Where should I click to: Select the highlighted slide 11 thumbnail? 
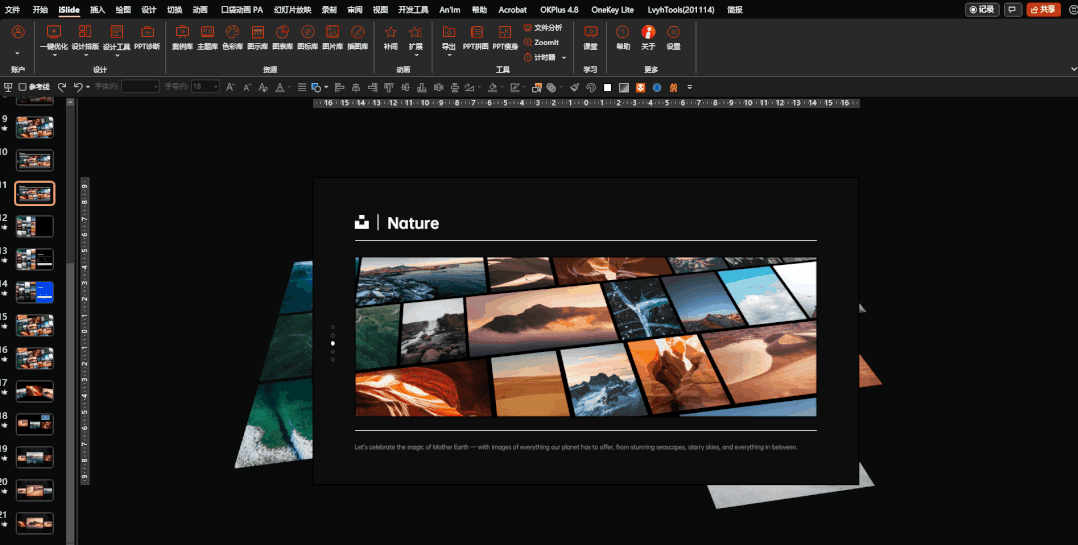point(34,193)
